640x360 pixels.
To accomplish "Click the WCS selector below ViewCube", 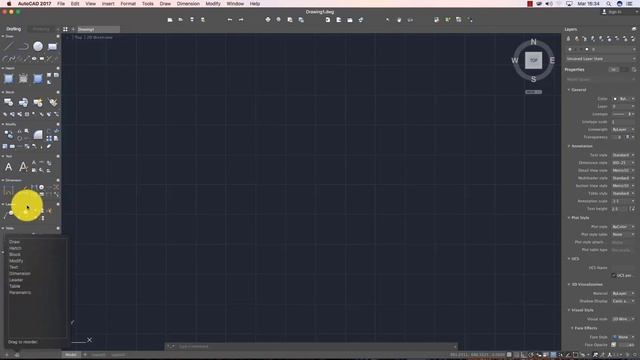I will 533,92.
